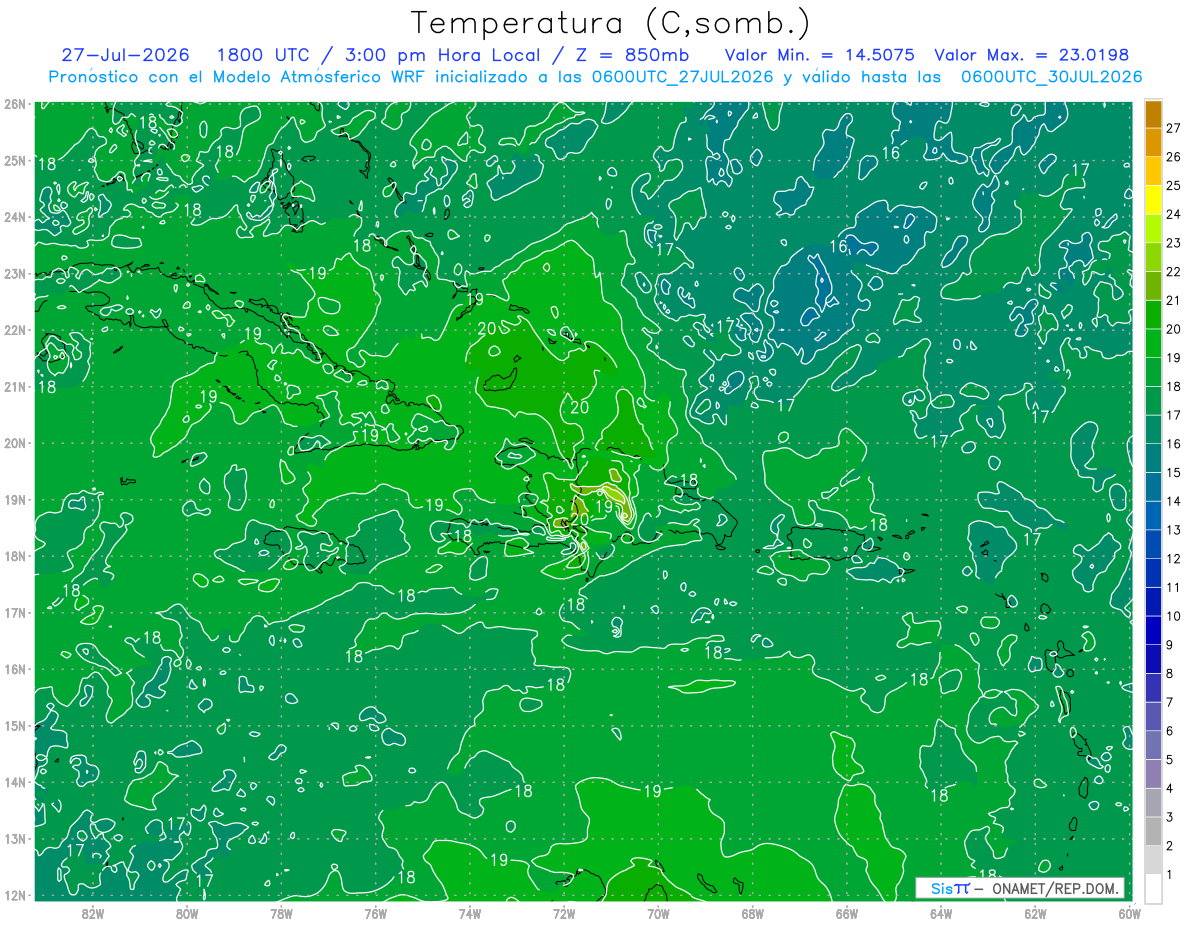Image resolution: width=1200 pixels, height=927 pixels.
Task: Click the 'Valor Max. = 23.0198' readout
Action: coord(1031,55)
